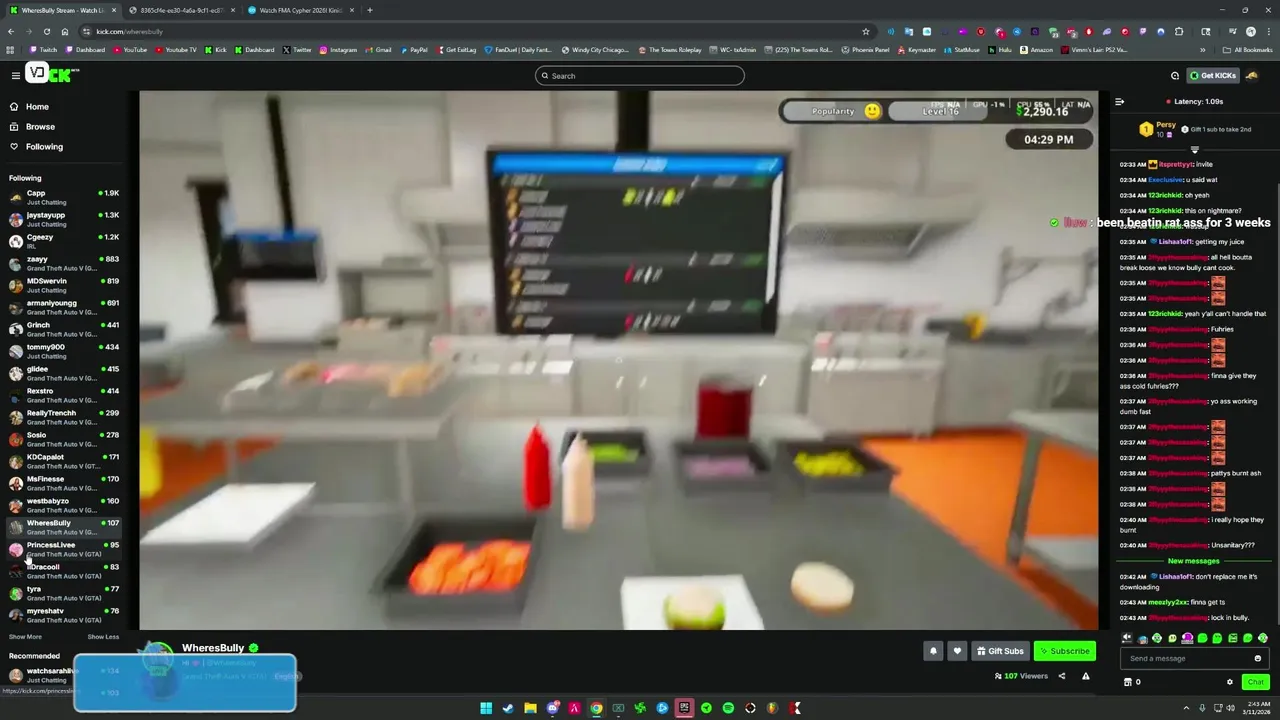Toggle the Kick sidebar hamburger menu
Viewport: 1280px width, 720px height.
tap(15, 76)
